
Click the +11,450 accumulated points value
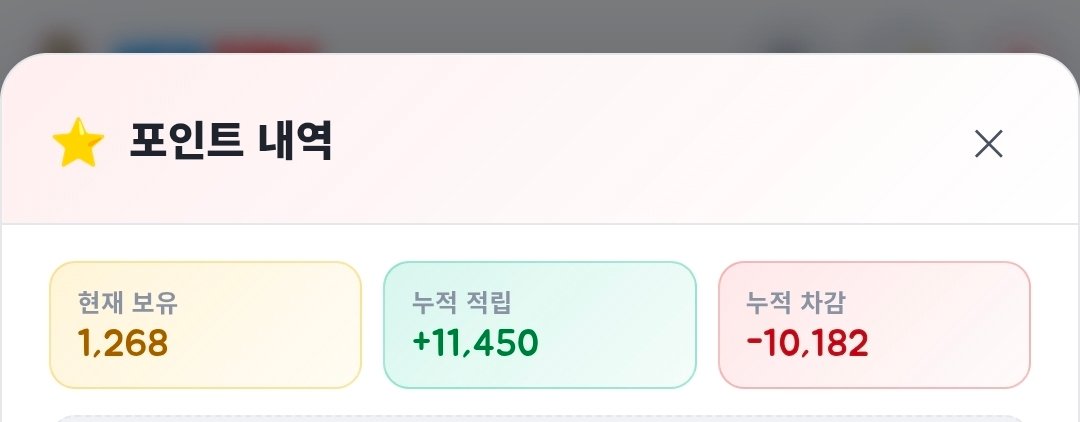[x=475, y=343]
